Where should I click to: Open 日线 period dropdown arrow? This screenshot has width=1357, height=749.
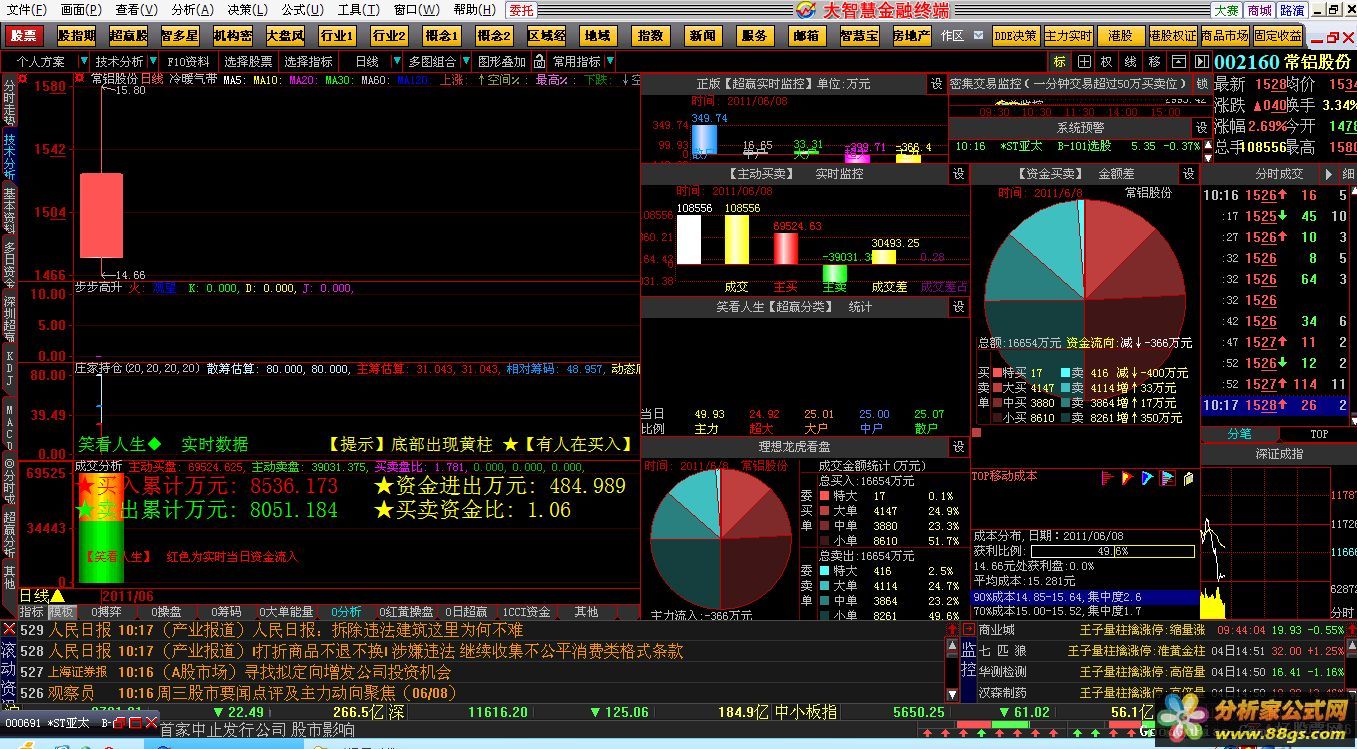397,61
